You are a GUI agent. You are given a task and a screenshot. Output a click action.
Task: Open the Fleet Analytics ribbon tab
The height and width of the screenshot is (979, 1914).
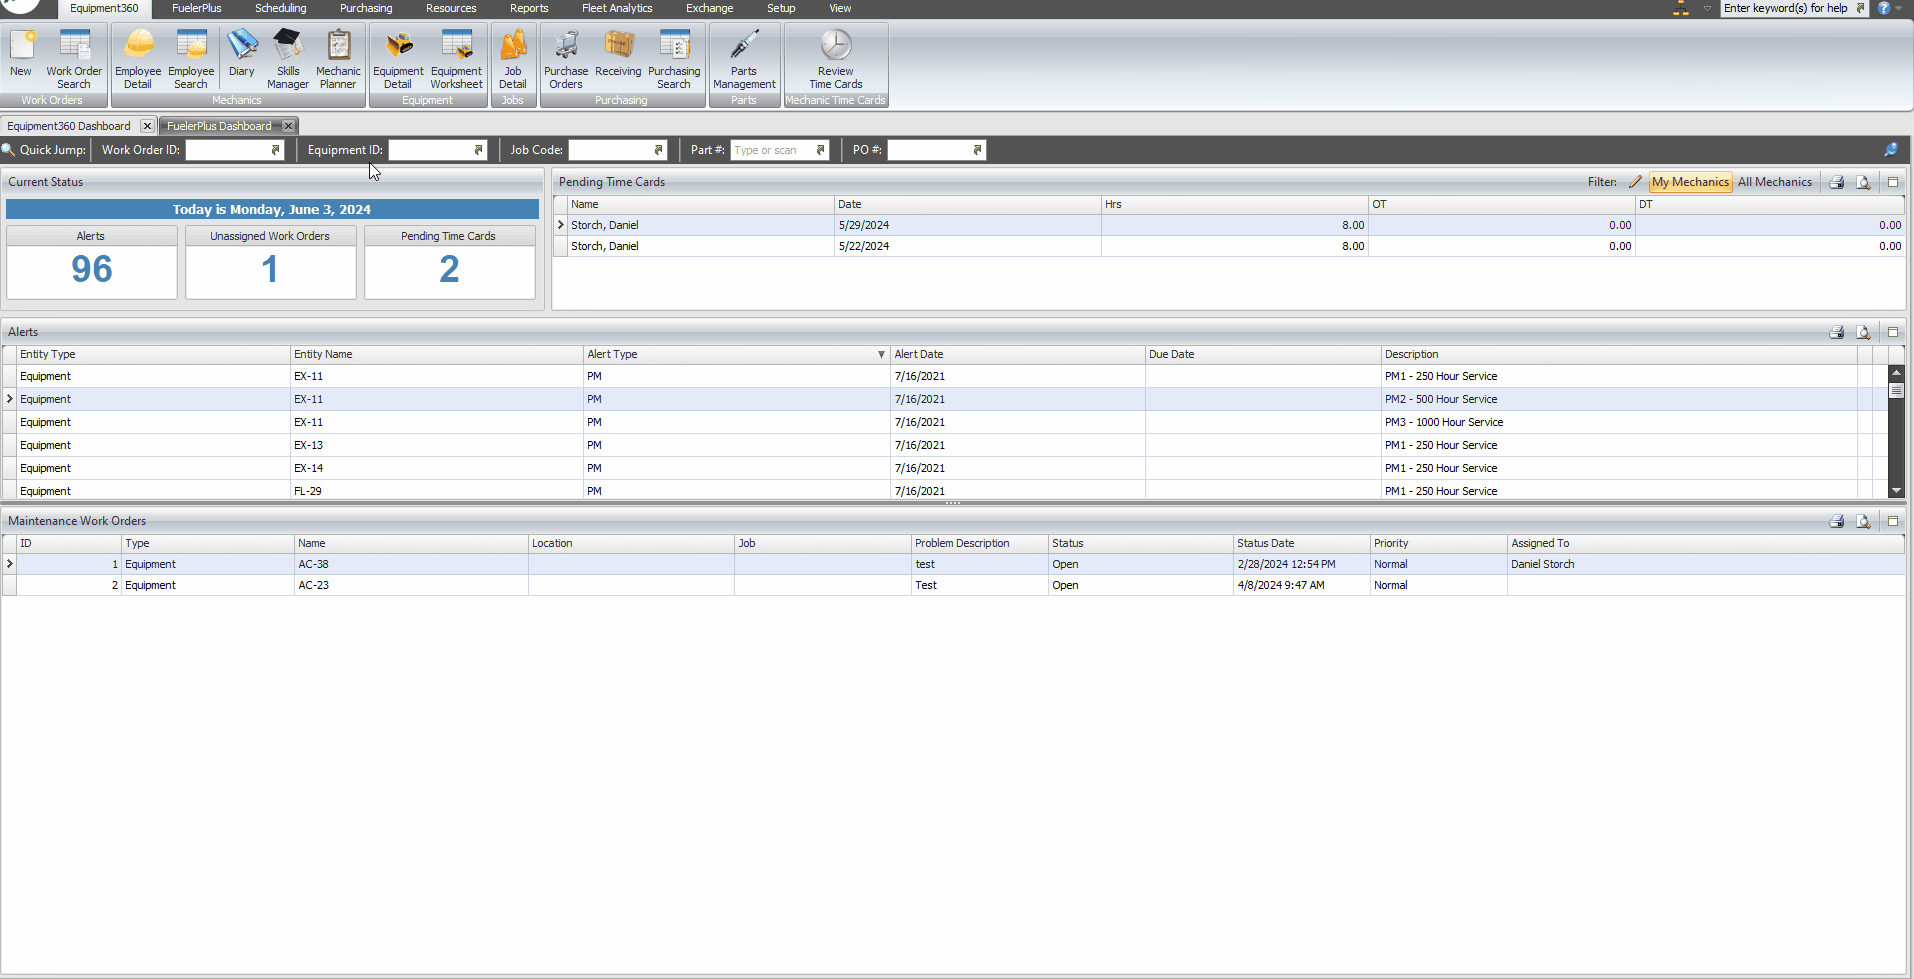click(x=617, y=8)
